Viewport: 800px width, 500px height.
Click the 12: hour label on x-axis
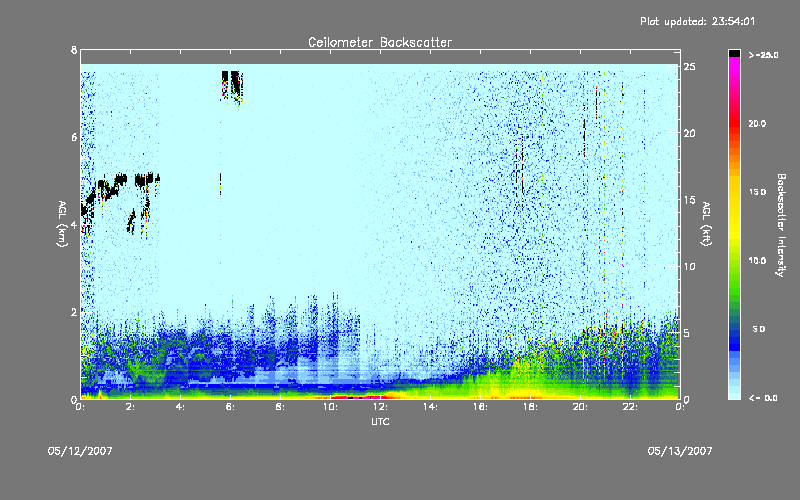[380, 407]
